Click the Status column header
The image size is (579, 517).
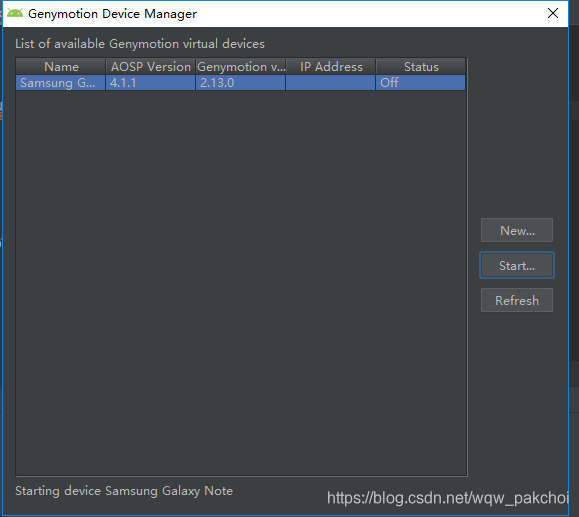(421, 67)
